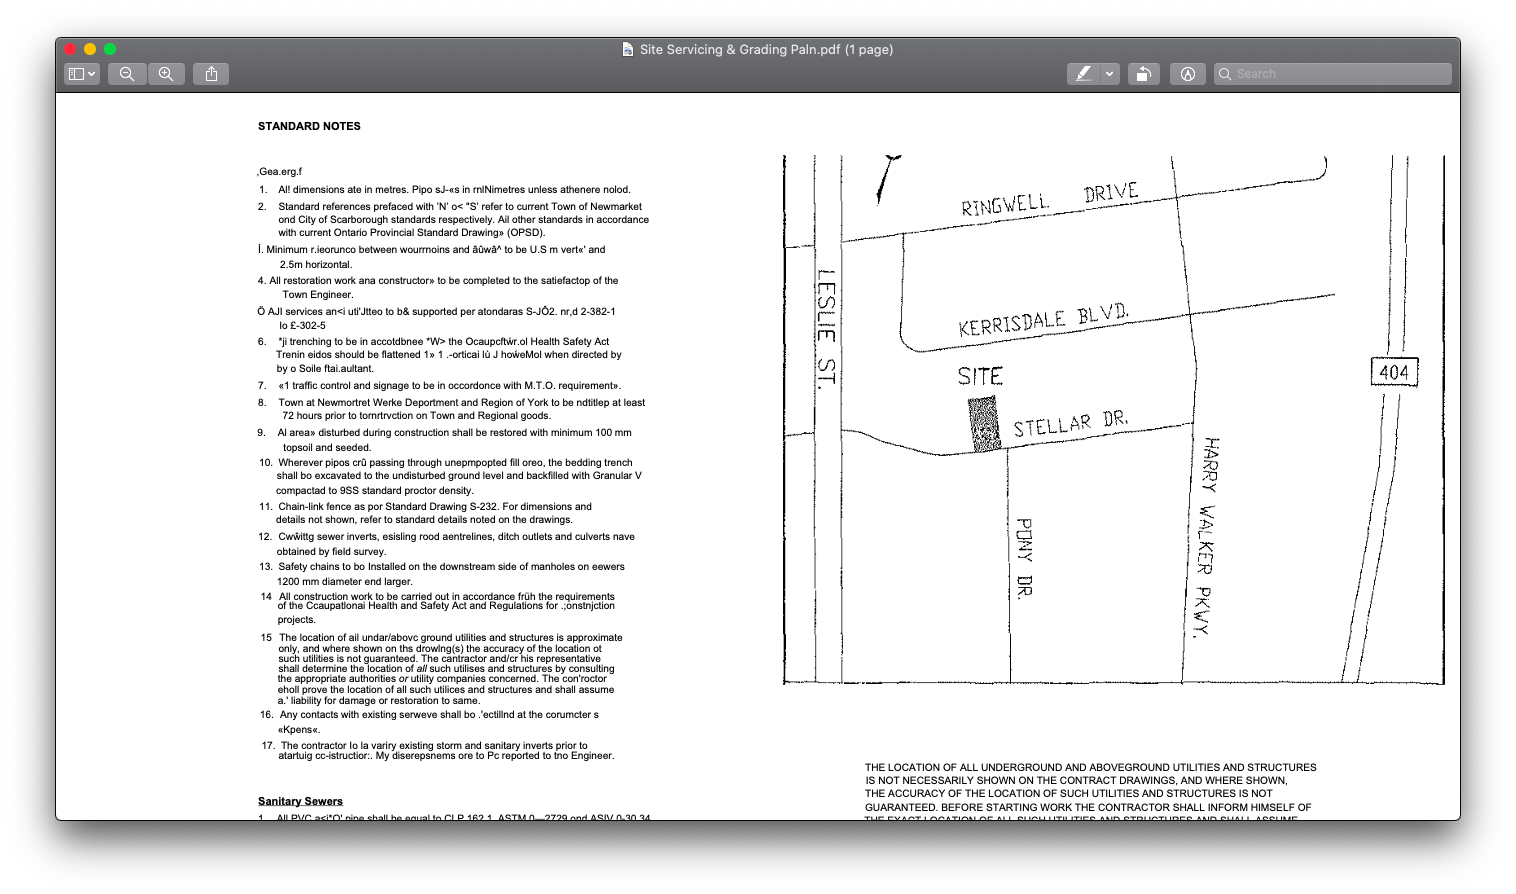Zoom in on the PDF page

click(x=166, y=73)
